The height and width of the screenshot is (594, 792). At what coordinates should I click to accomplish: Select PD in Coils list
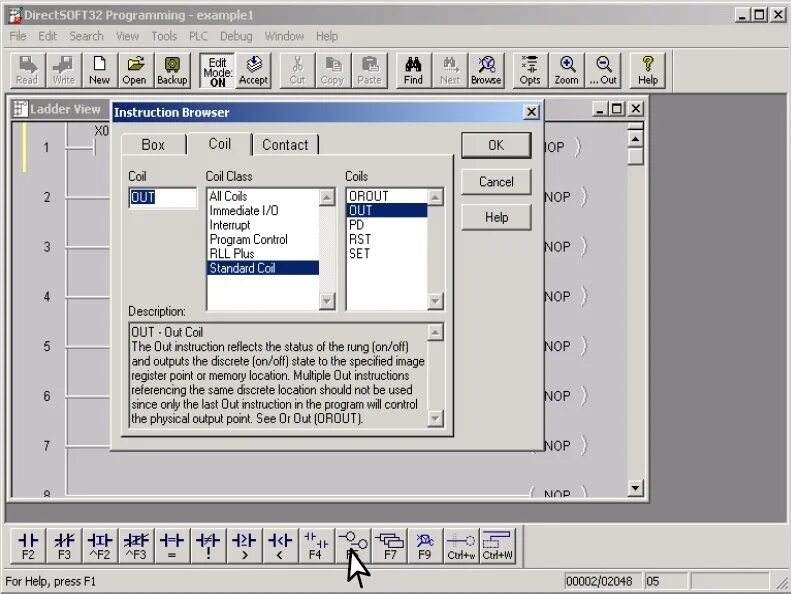click(x=387, y=225)
